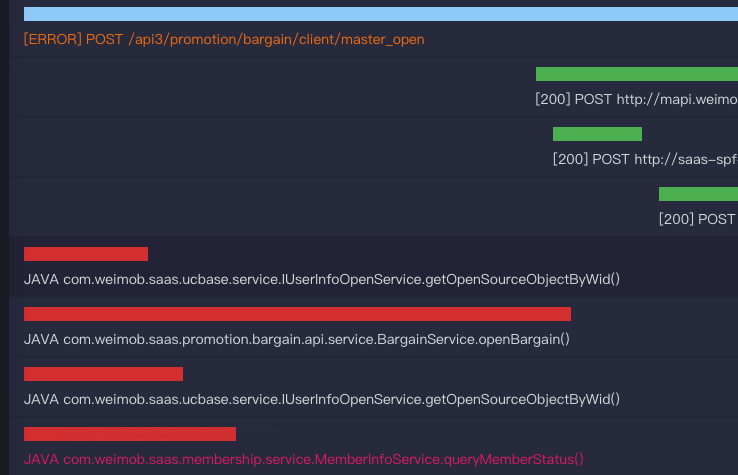Click the red bar above queryMemberStatus
The image size is (738, 475).
[130, 434]
